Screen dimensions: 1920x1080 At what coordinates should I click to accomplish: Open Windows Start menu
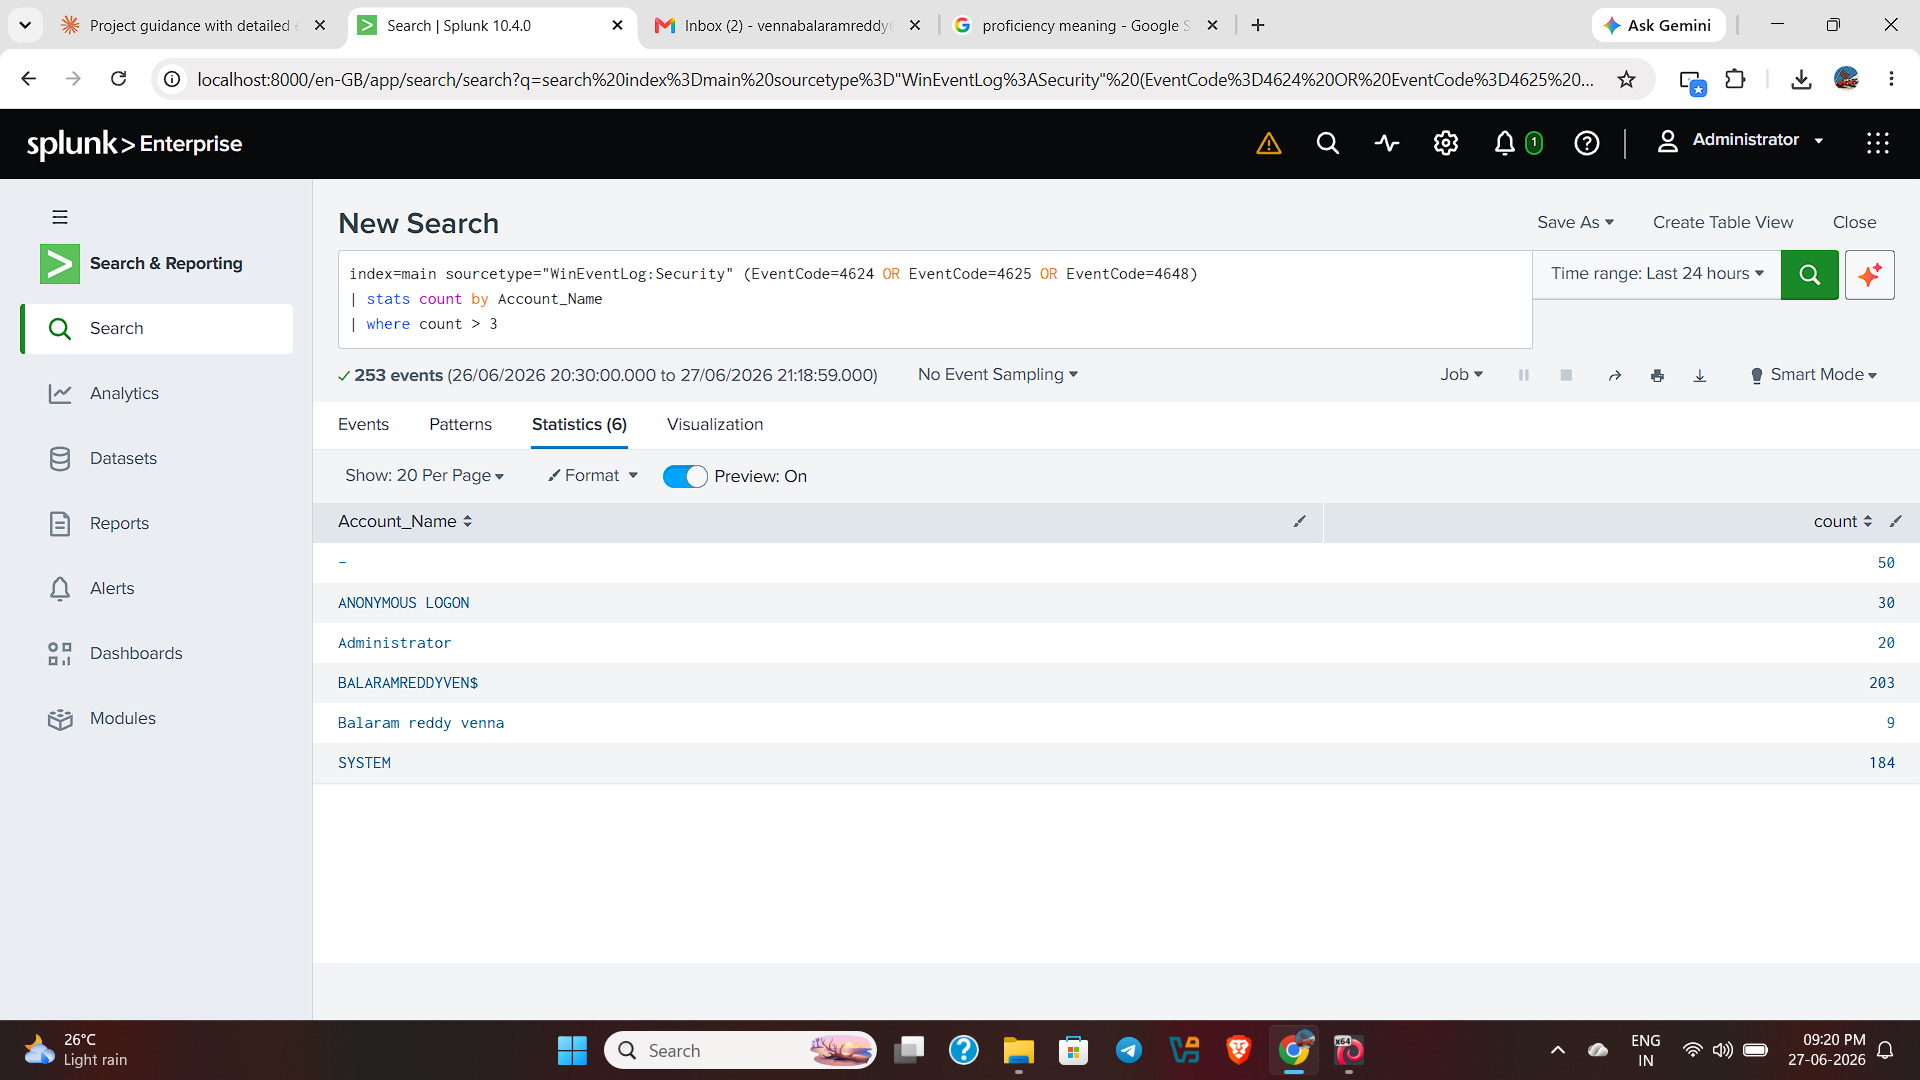click(572, 1050)
